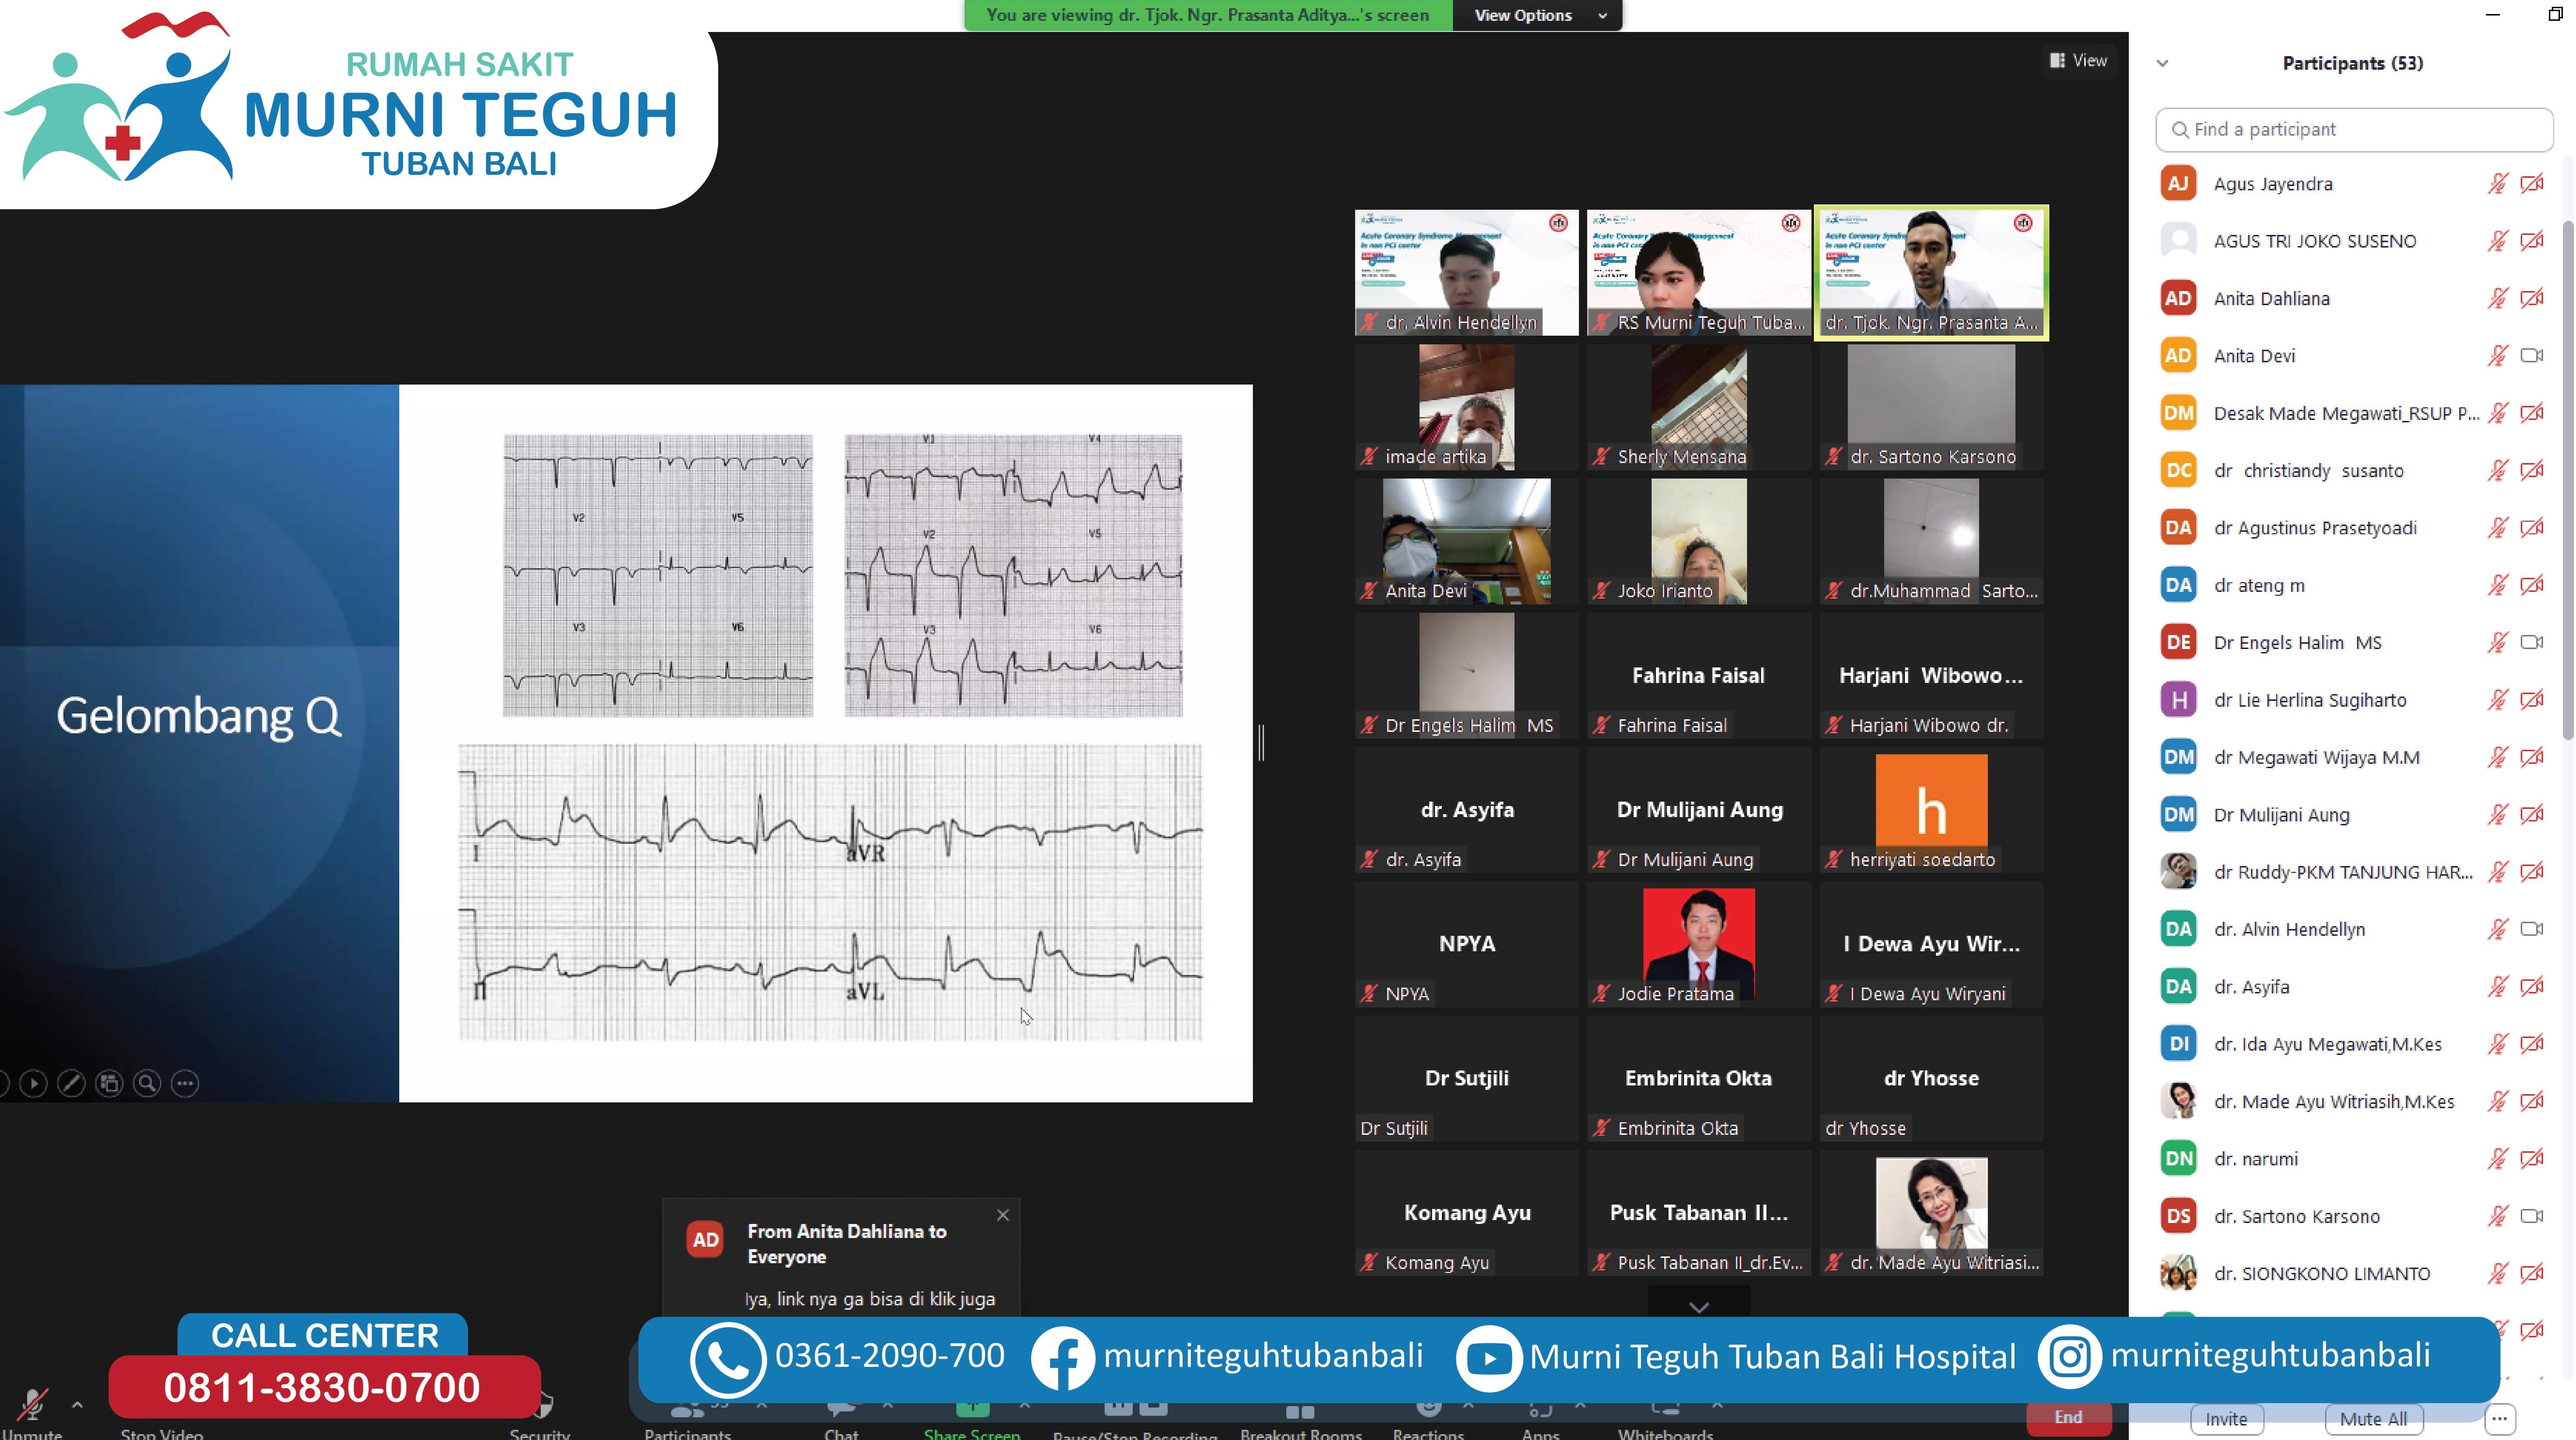The height and width of the screenshot is (1440, 2576).
Task: Select Jodie Pratama video tile
Action: [1698, 944]
